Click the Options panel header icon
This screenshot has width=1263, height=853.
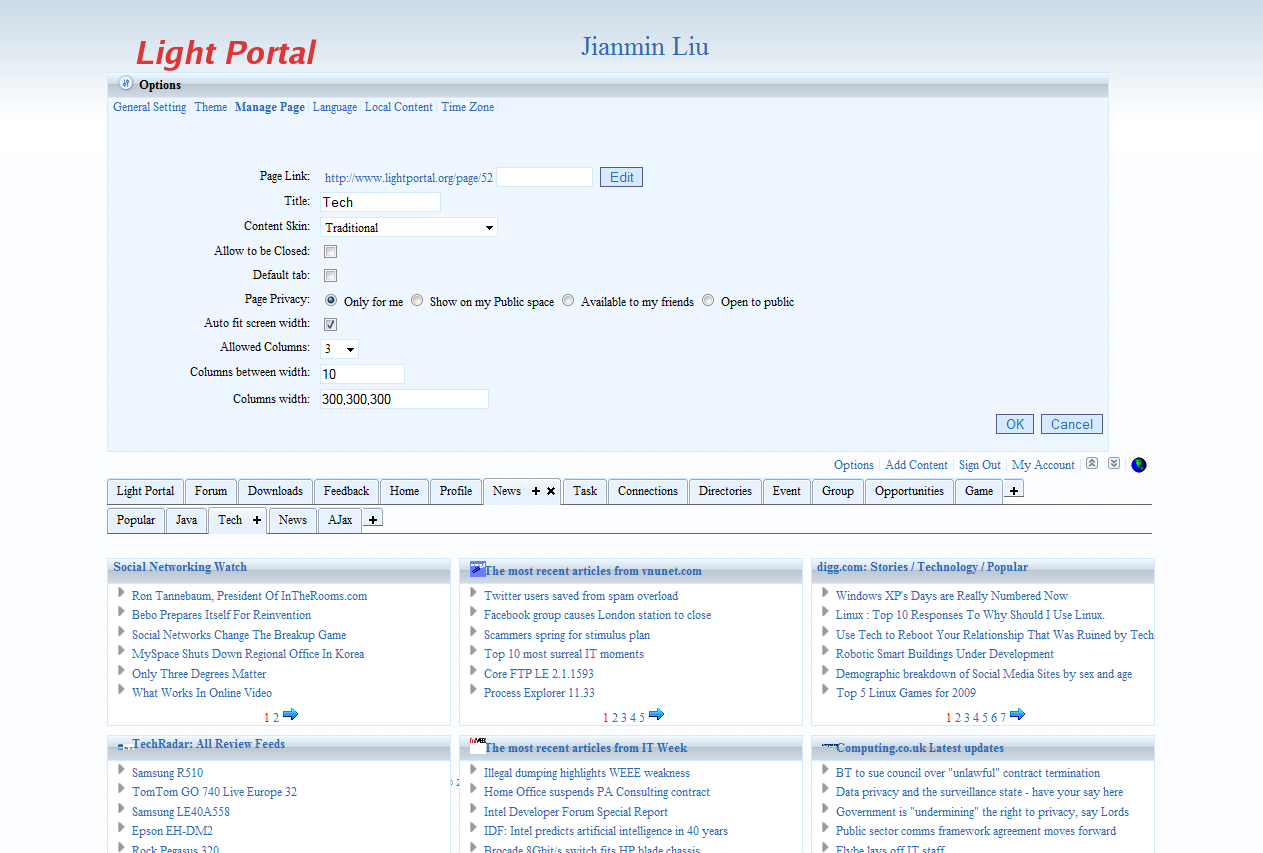125,84
